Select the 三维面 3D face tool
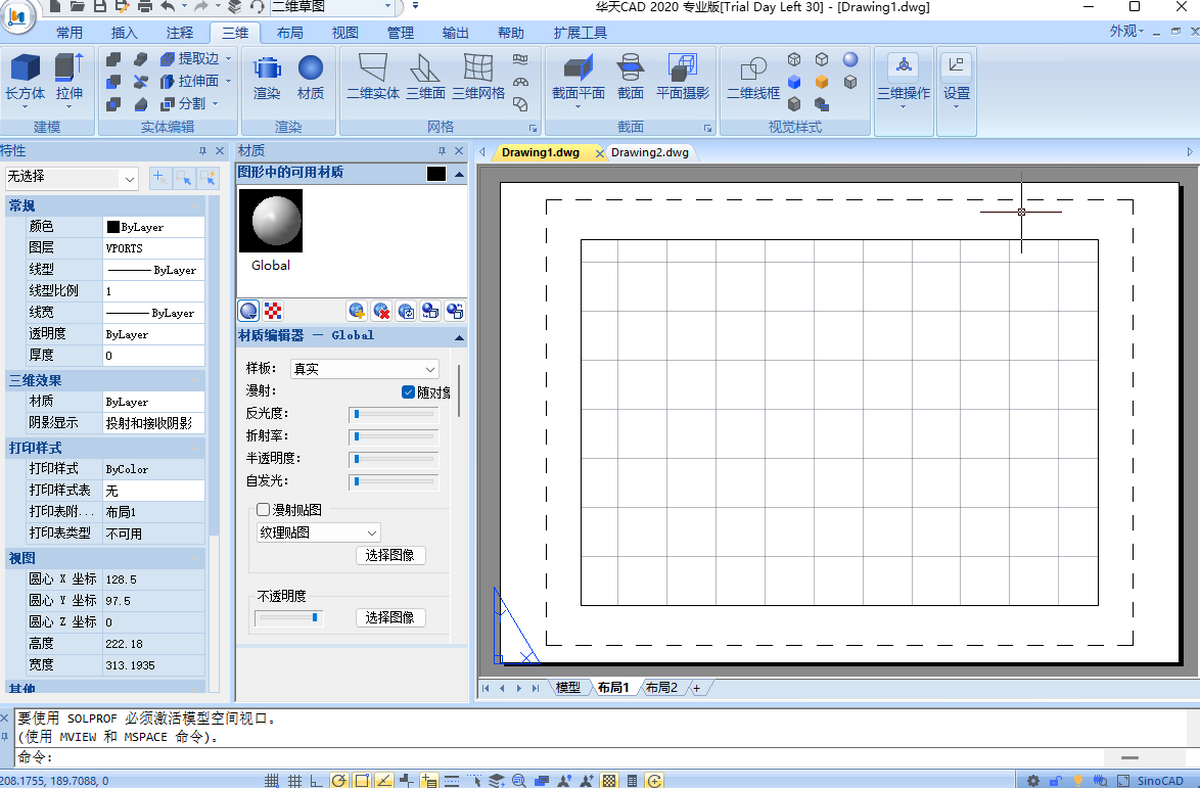1200x788 pixels. pos(425,77)
